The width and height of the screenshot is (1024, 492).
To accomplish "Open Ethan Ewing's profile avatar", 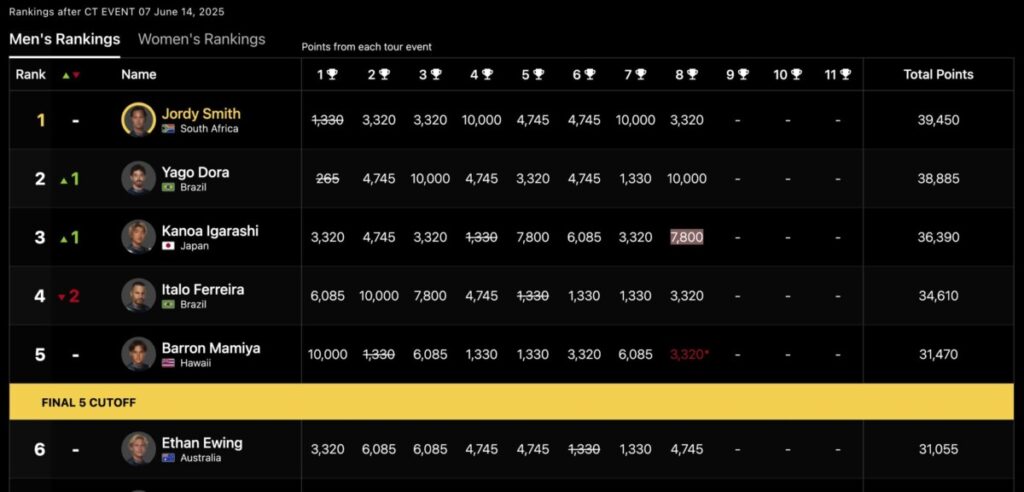I will pos(138,448).
